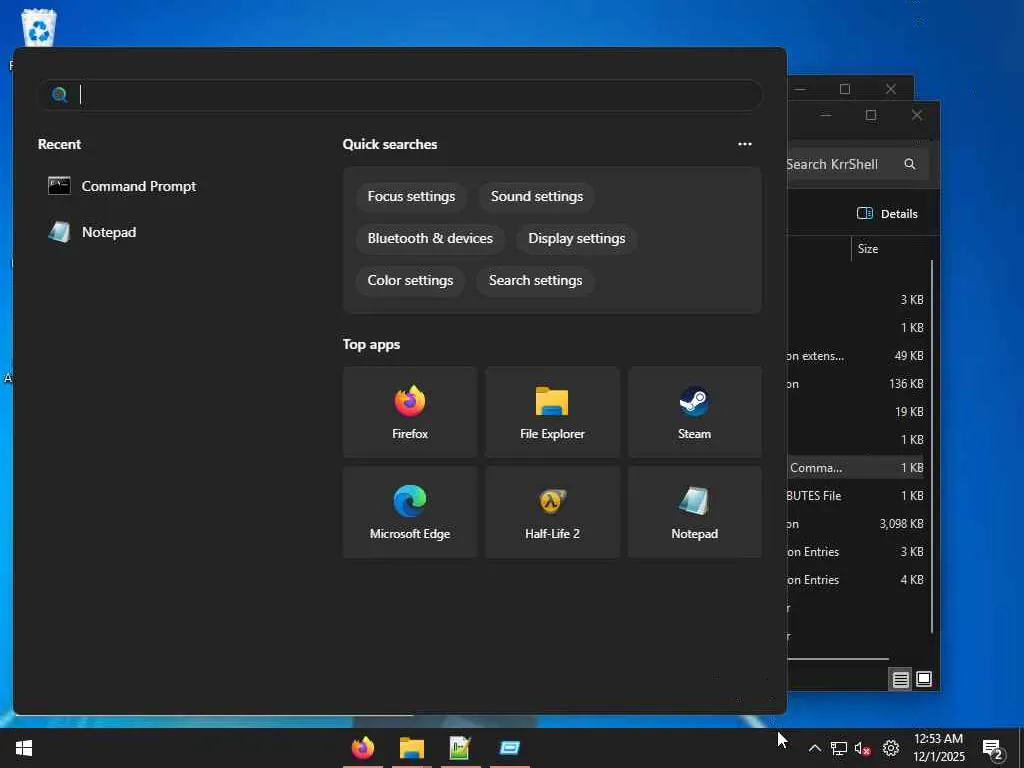
Task: Select the BUTES File row in Explorer
Action: (856, 496)
